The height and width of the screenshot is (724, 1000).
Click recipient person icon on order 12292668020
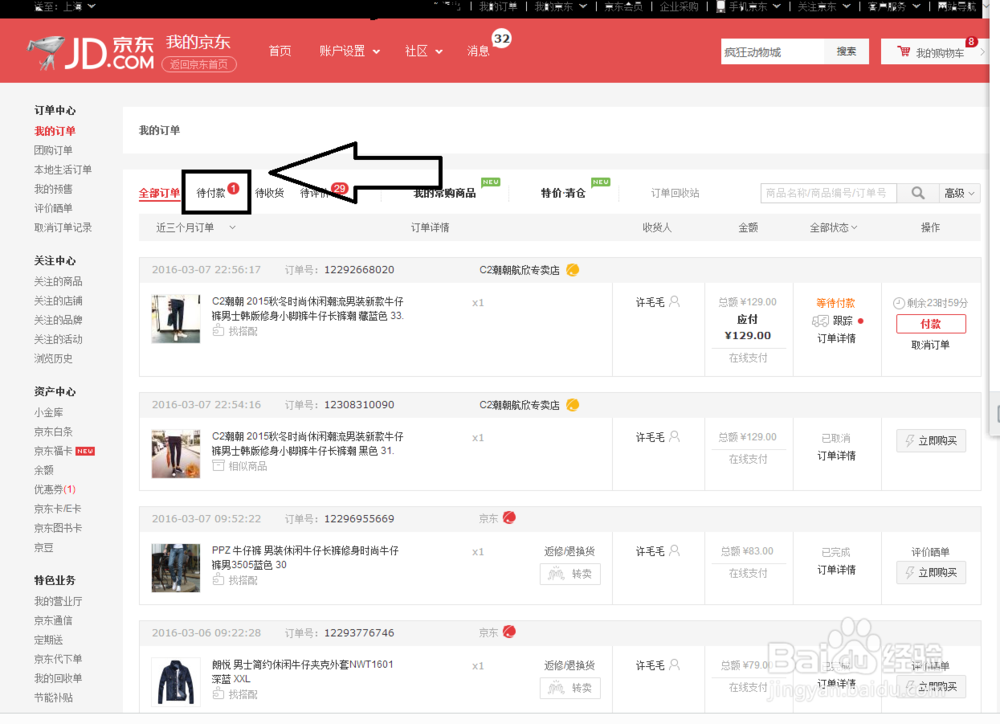click(x=674, y=301)
